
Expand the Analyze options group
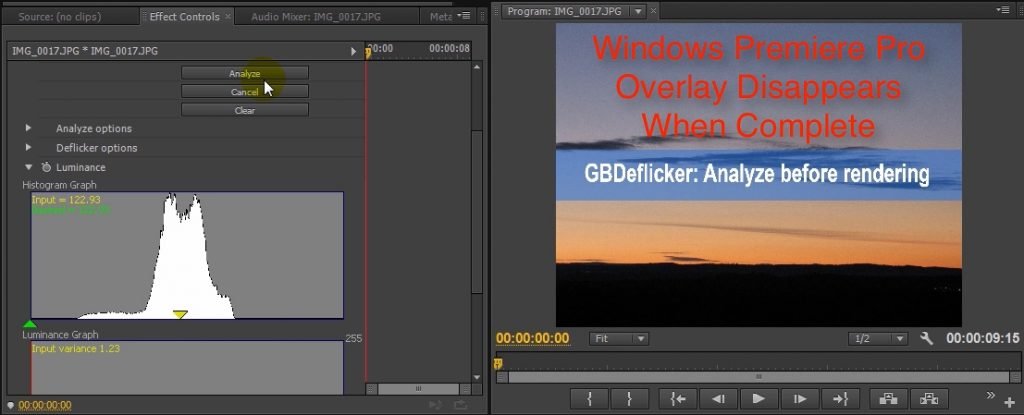28,128
